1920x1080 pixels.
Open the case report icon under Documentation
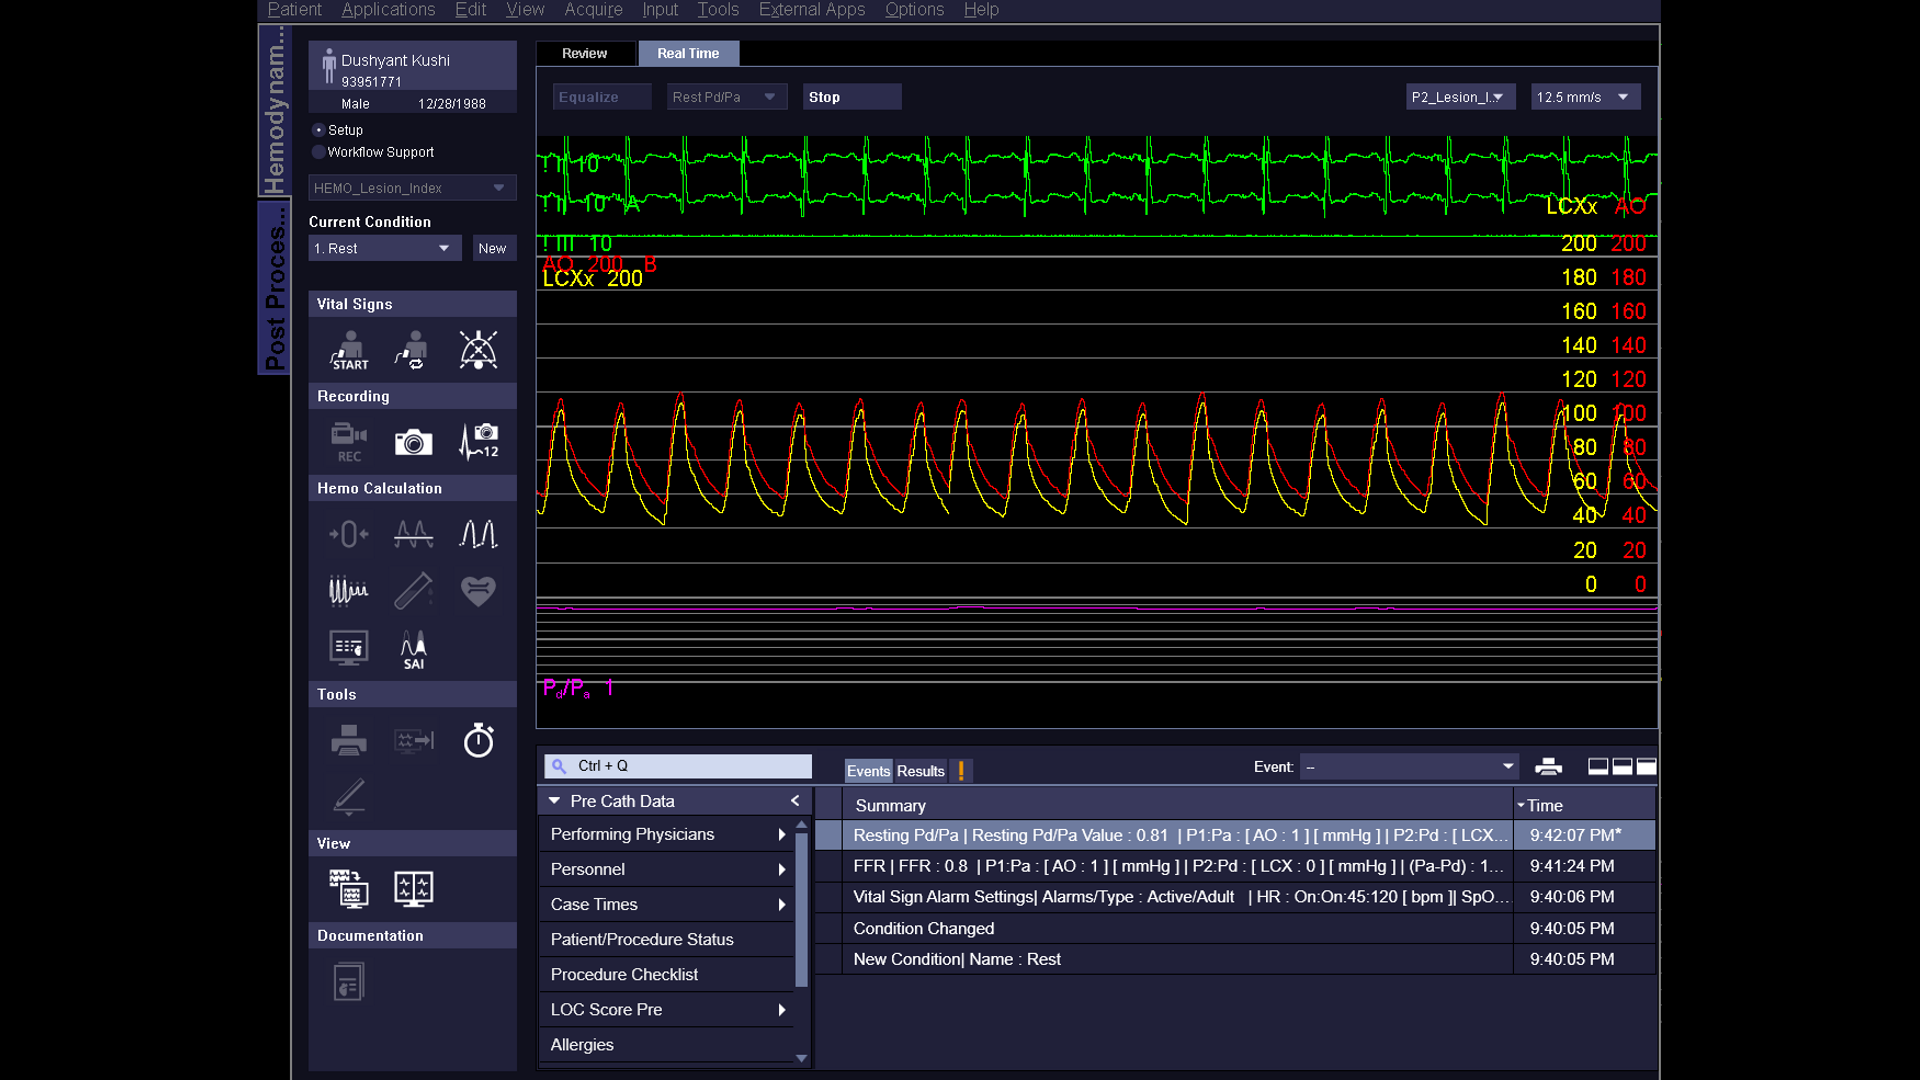348,981
